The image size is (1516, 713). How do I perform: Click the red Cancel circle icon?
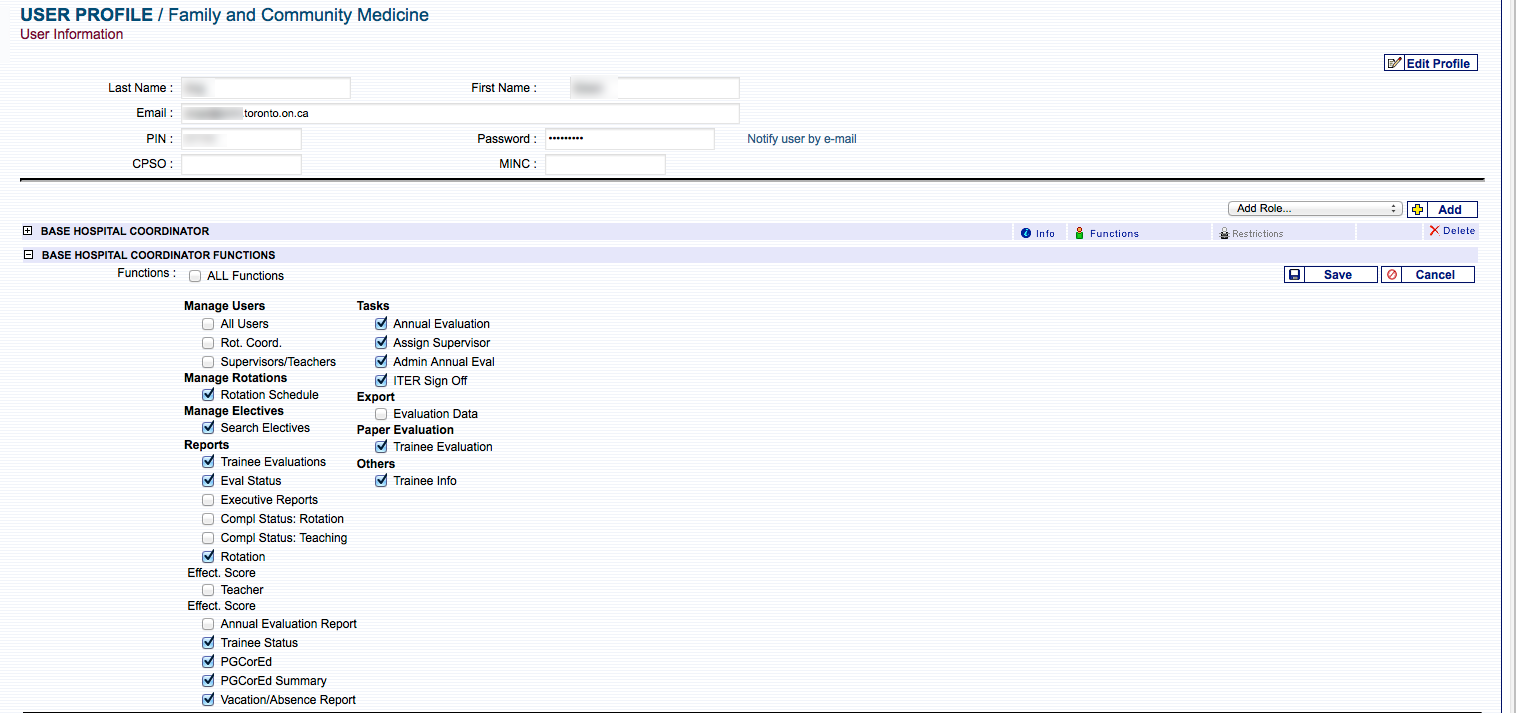point(1391,275)
